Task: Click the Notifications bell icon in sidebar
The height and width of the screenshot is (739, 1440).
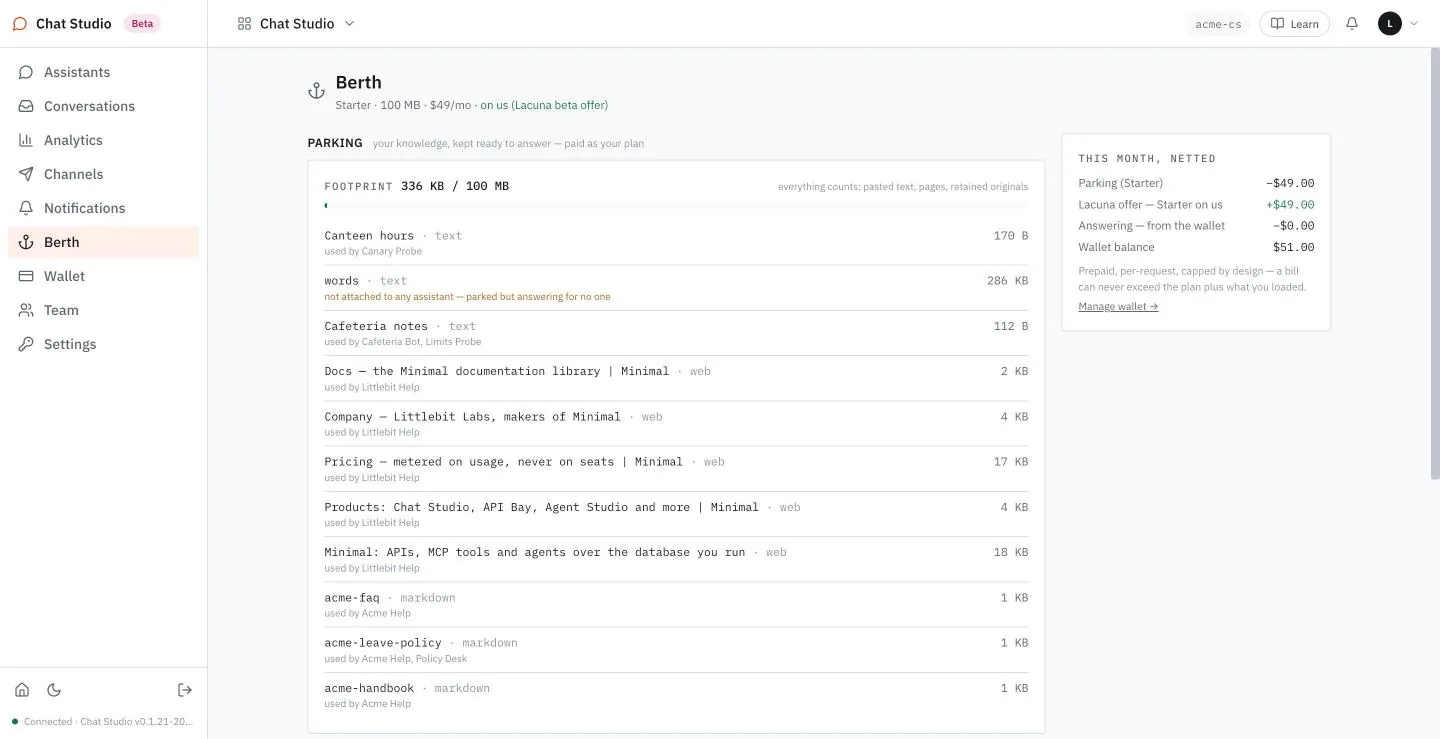Action: [x=26, y=208]
